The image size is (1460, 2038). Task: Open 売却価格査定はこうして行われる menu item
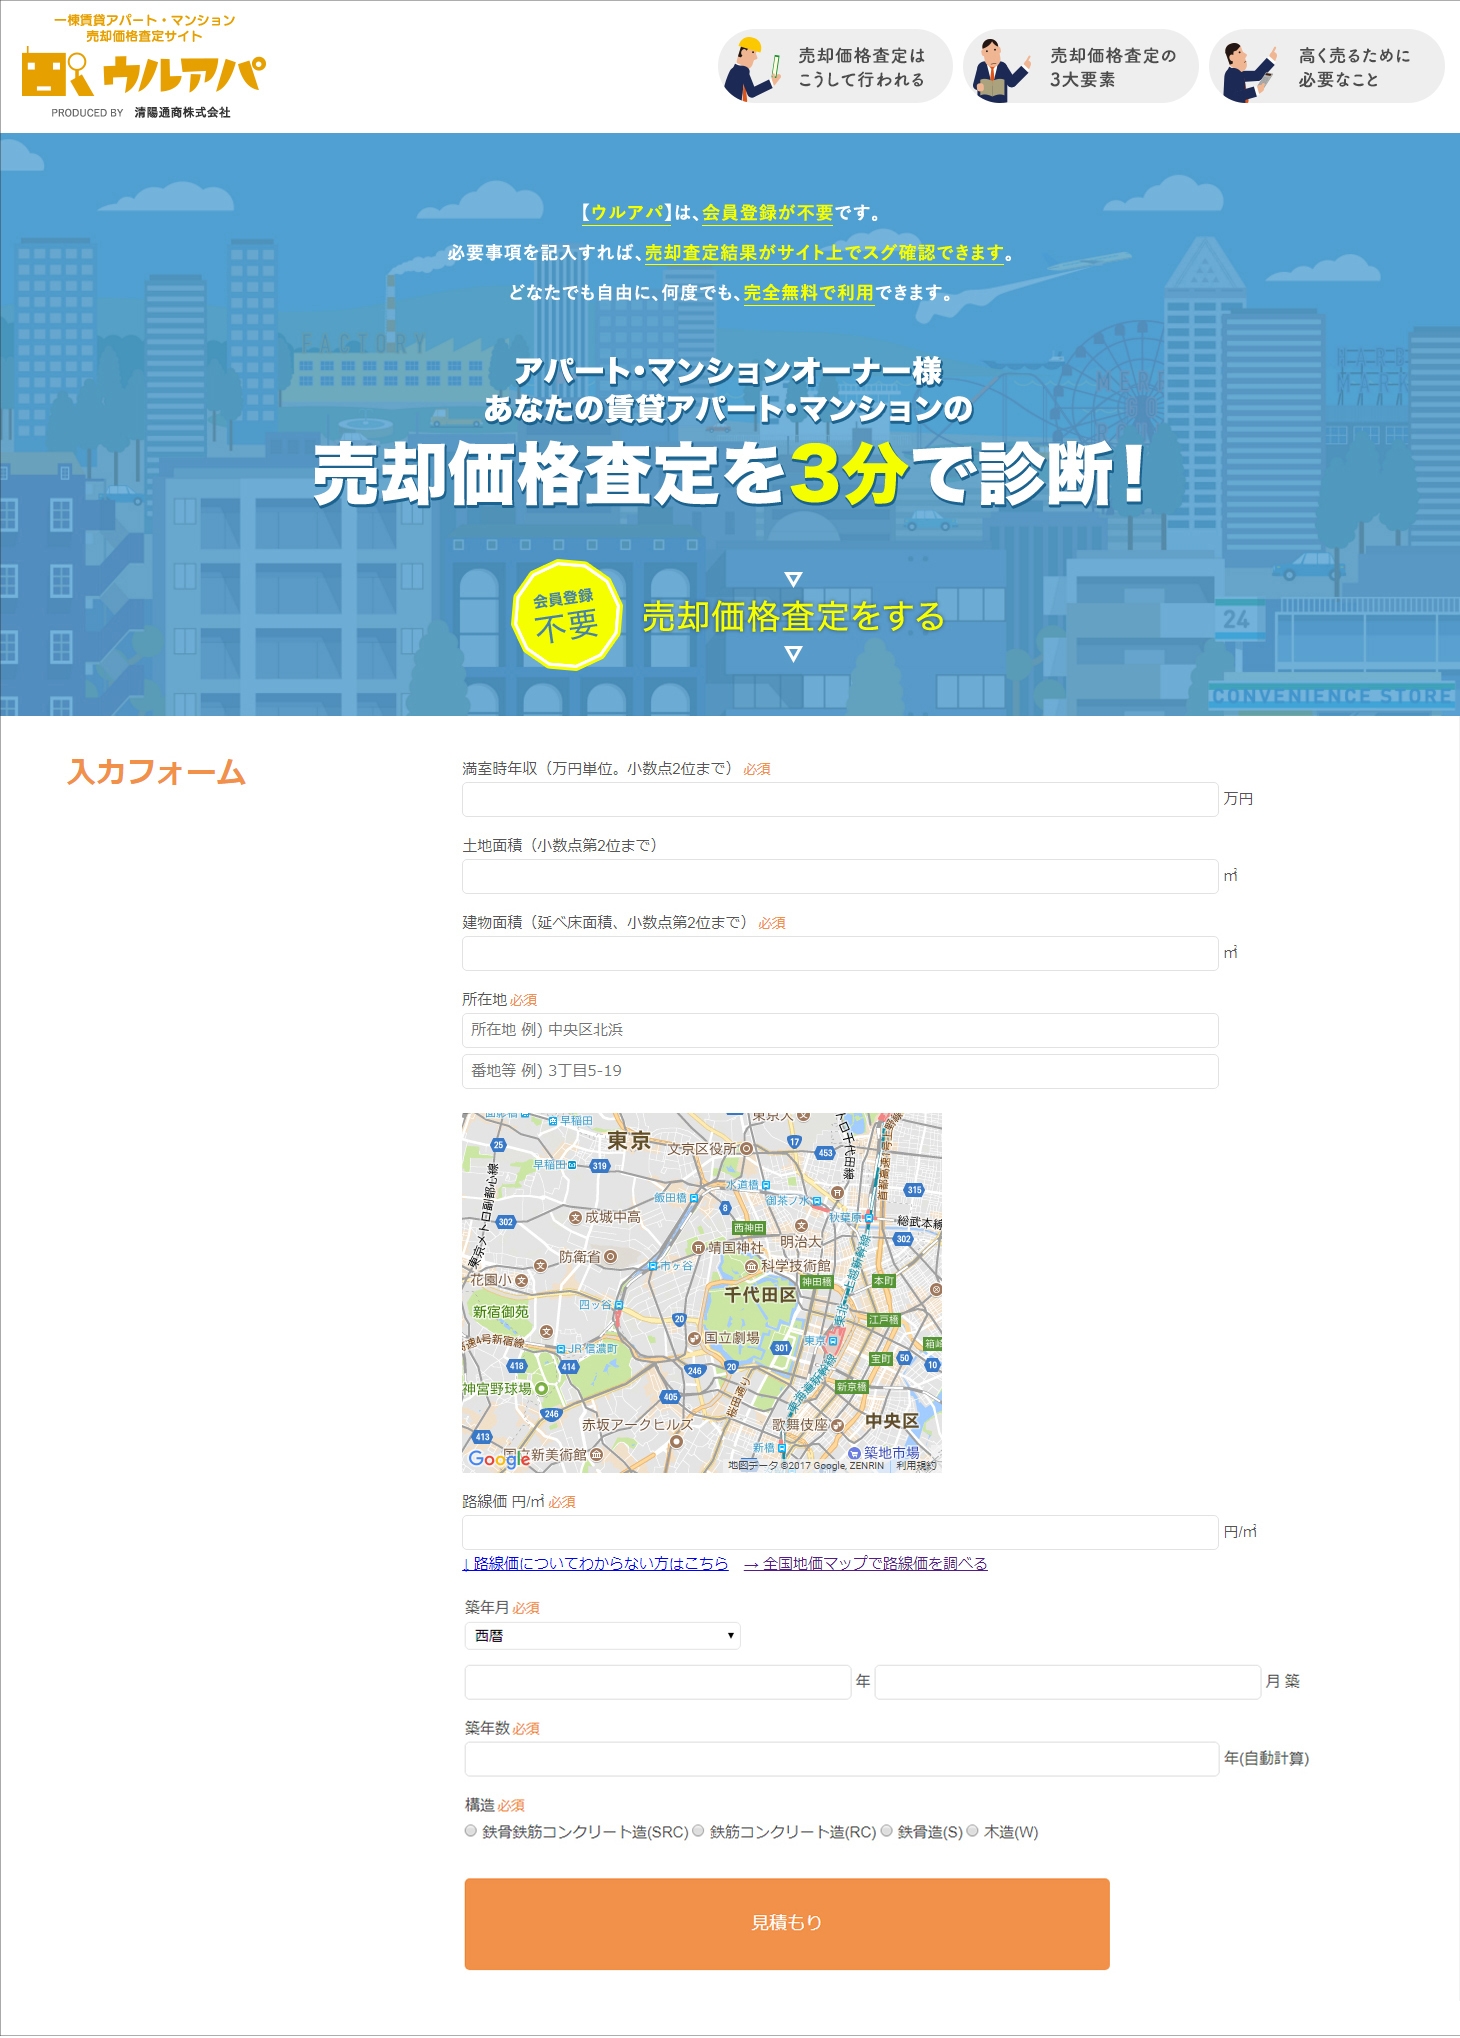(x=835, y=67)
